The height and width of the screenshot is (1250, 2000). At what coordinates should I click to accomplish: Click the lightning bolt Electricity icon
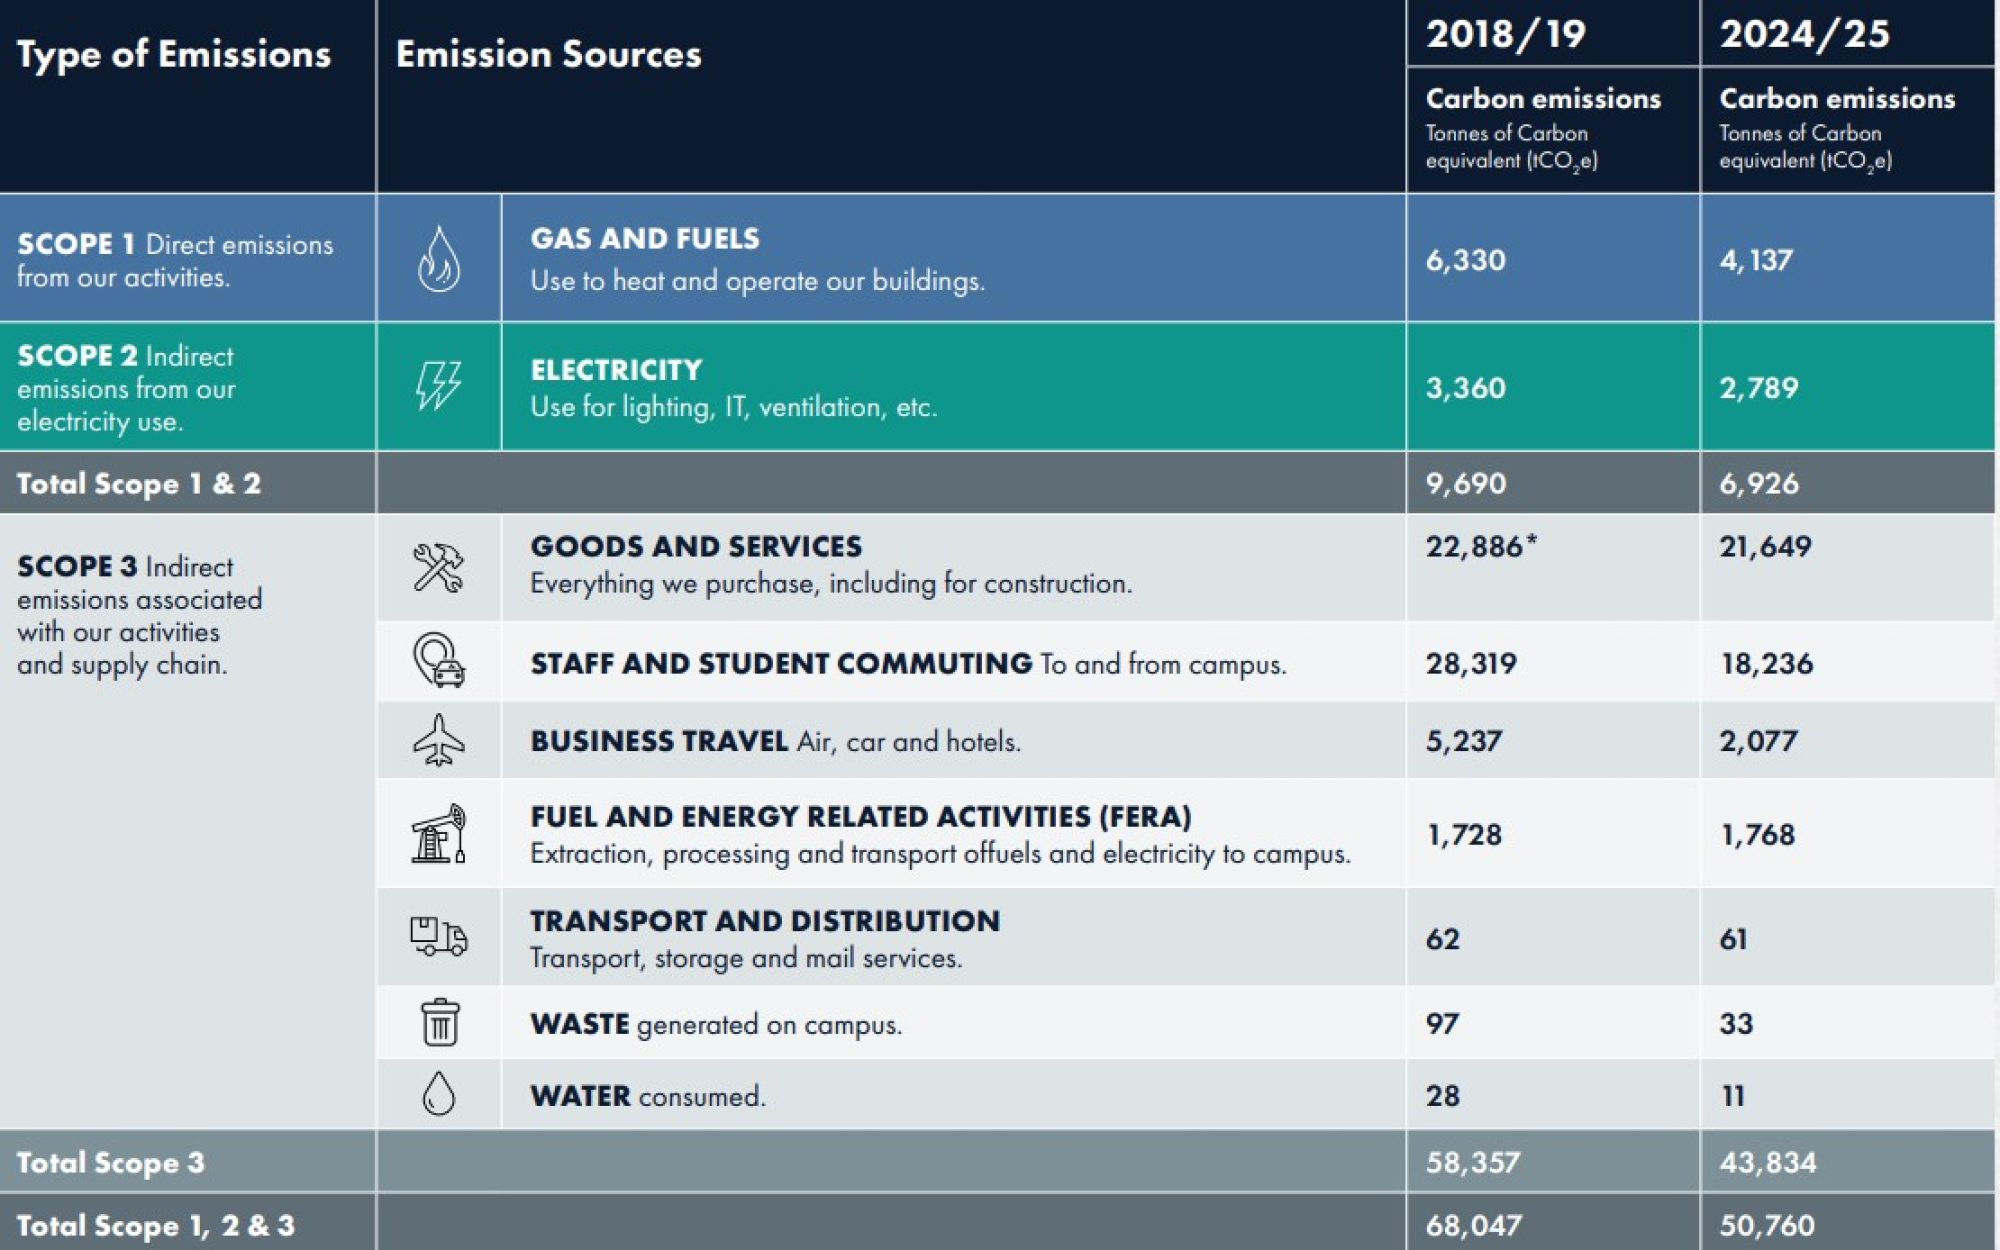point(439,386)
